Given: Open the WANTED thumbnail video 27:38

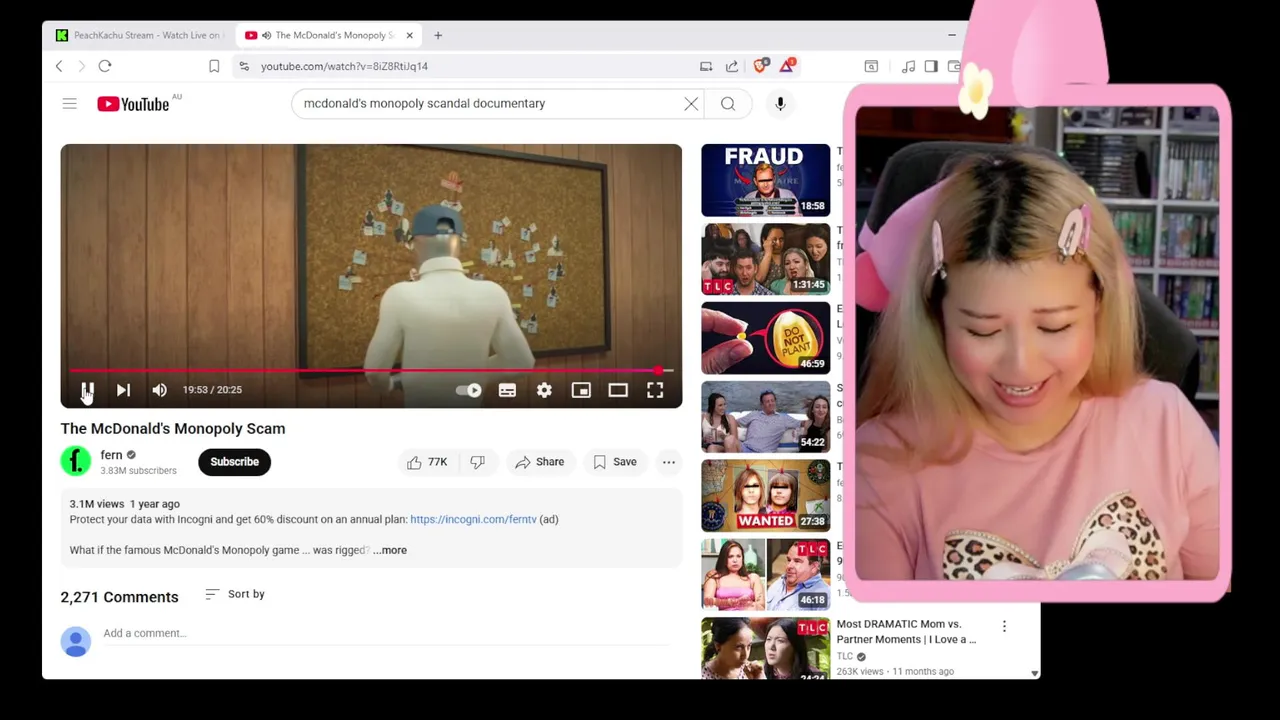Looking at the screenshot, I should pos(765,496).
